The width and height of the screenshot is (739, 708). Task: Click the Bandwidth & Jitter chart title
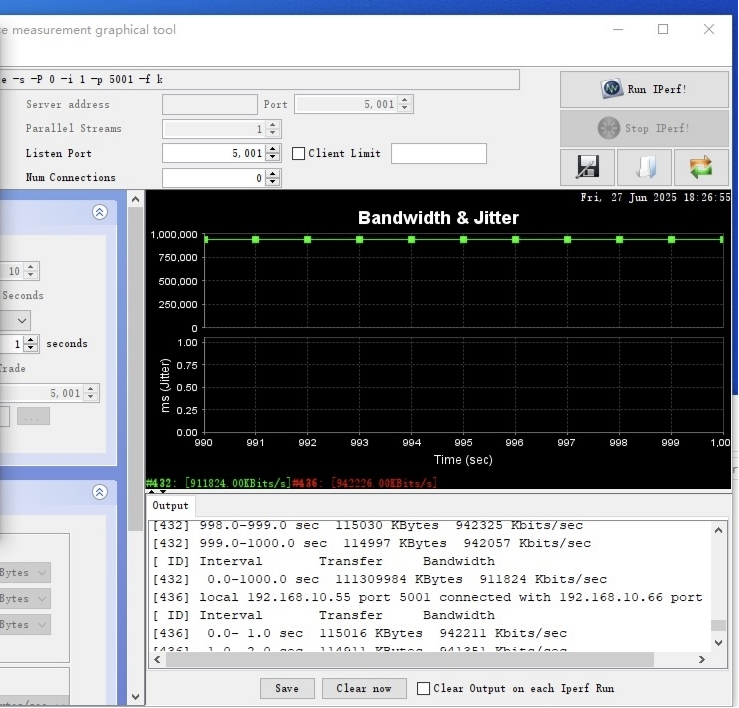pyautogui.click(x=438, y=218)
